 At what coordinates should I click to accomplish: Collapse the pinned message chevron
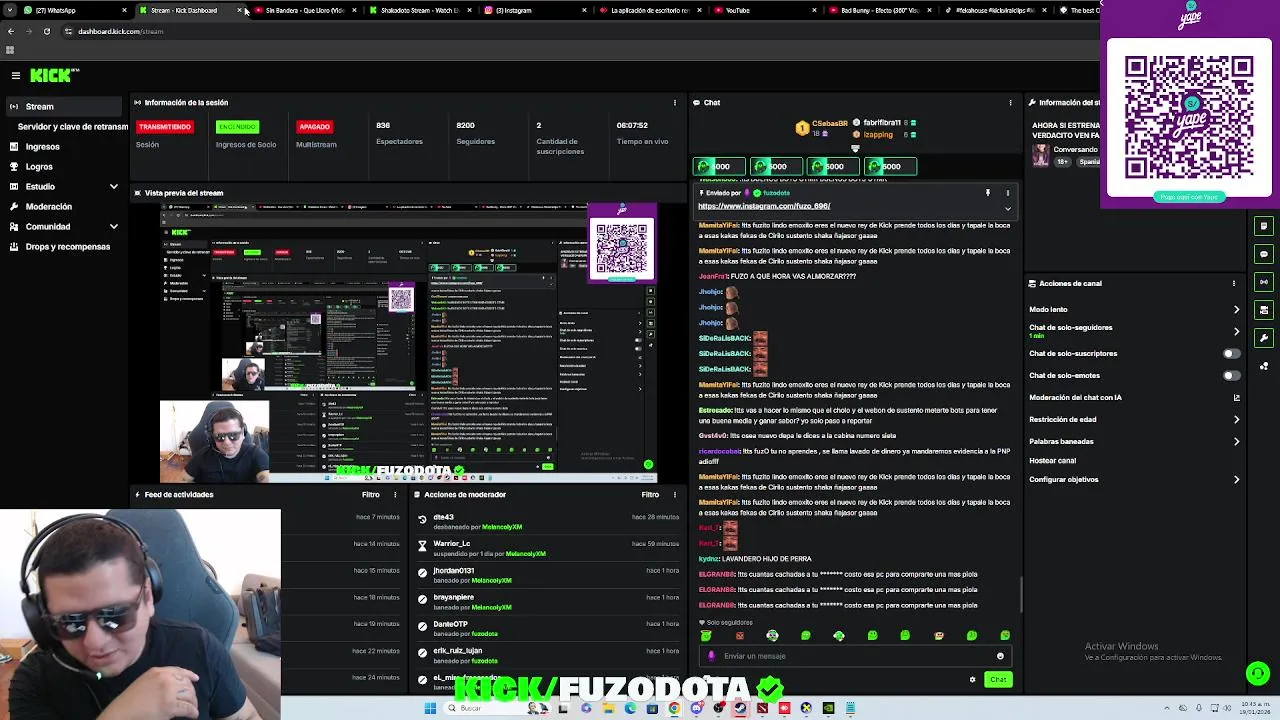pos(1007,208)
